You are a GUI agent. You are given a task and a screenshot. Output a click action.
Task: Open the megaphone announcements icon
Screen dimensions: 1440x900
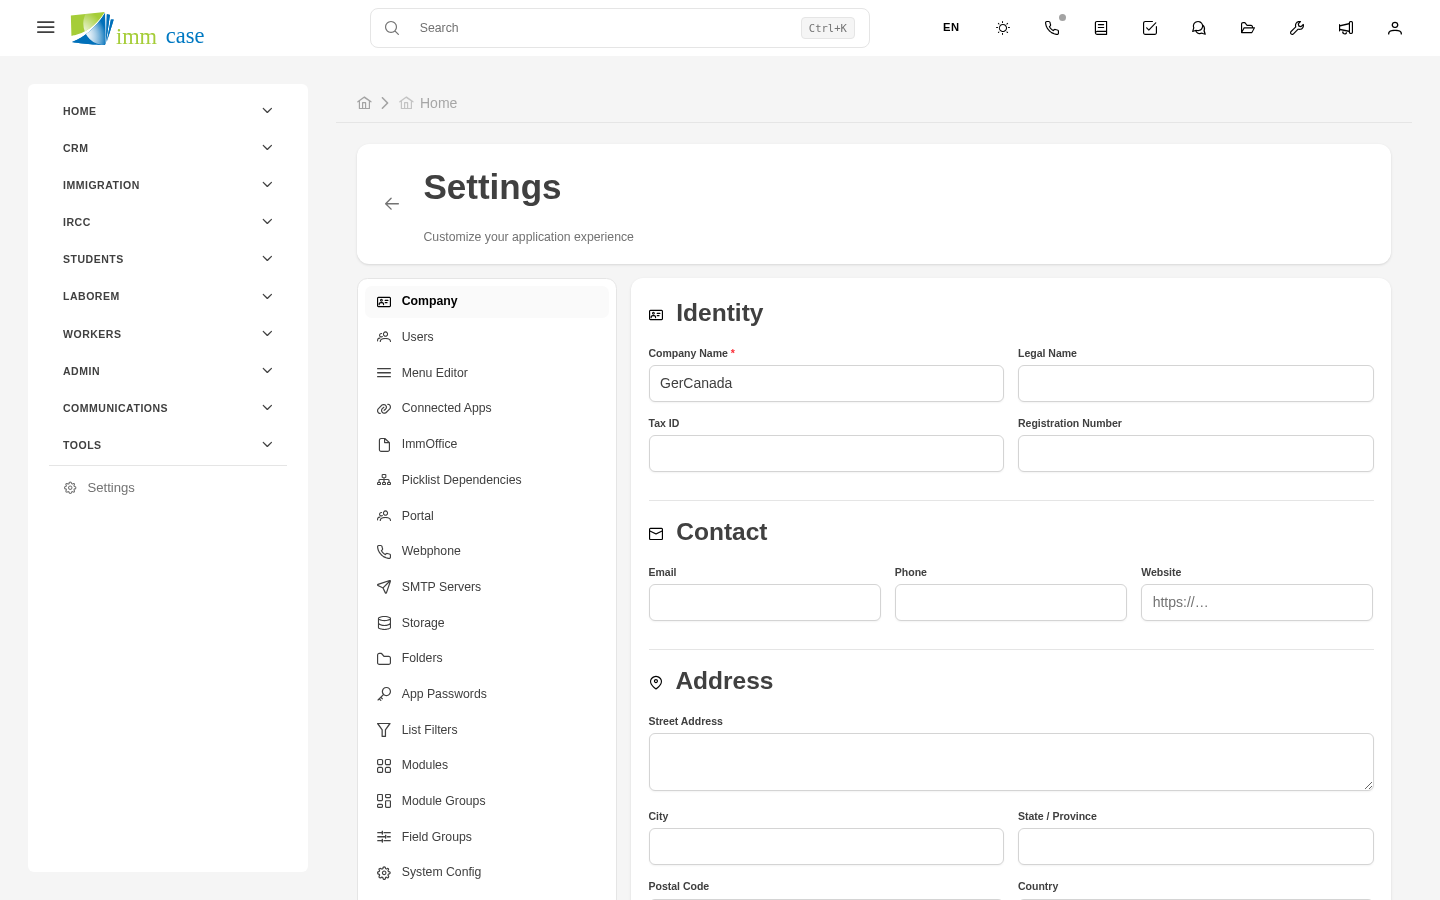1346,28
